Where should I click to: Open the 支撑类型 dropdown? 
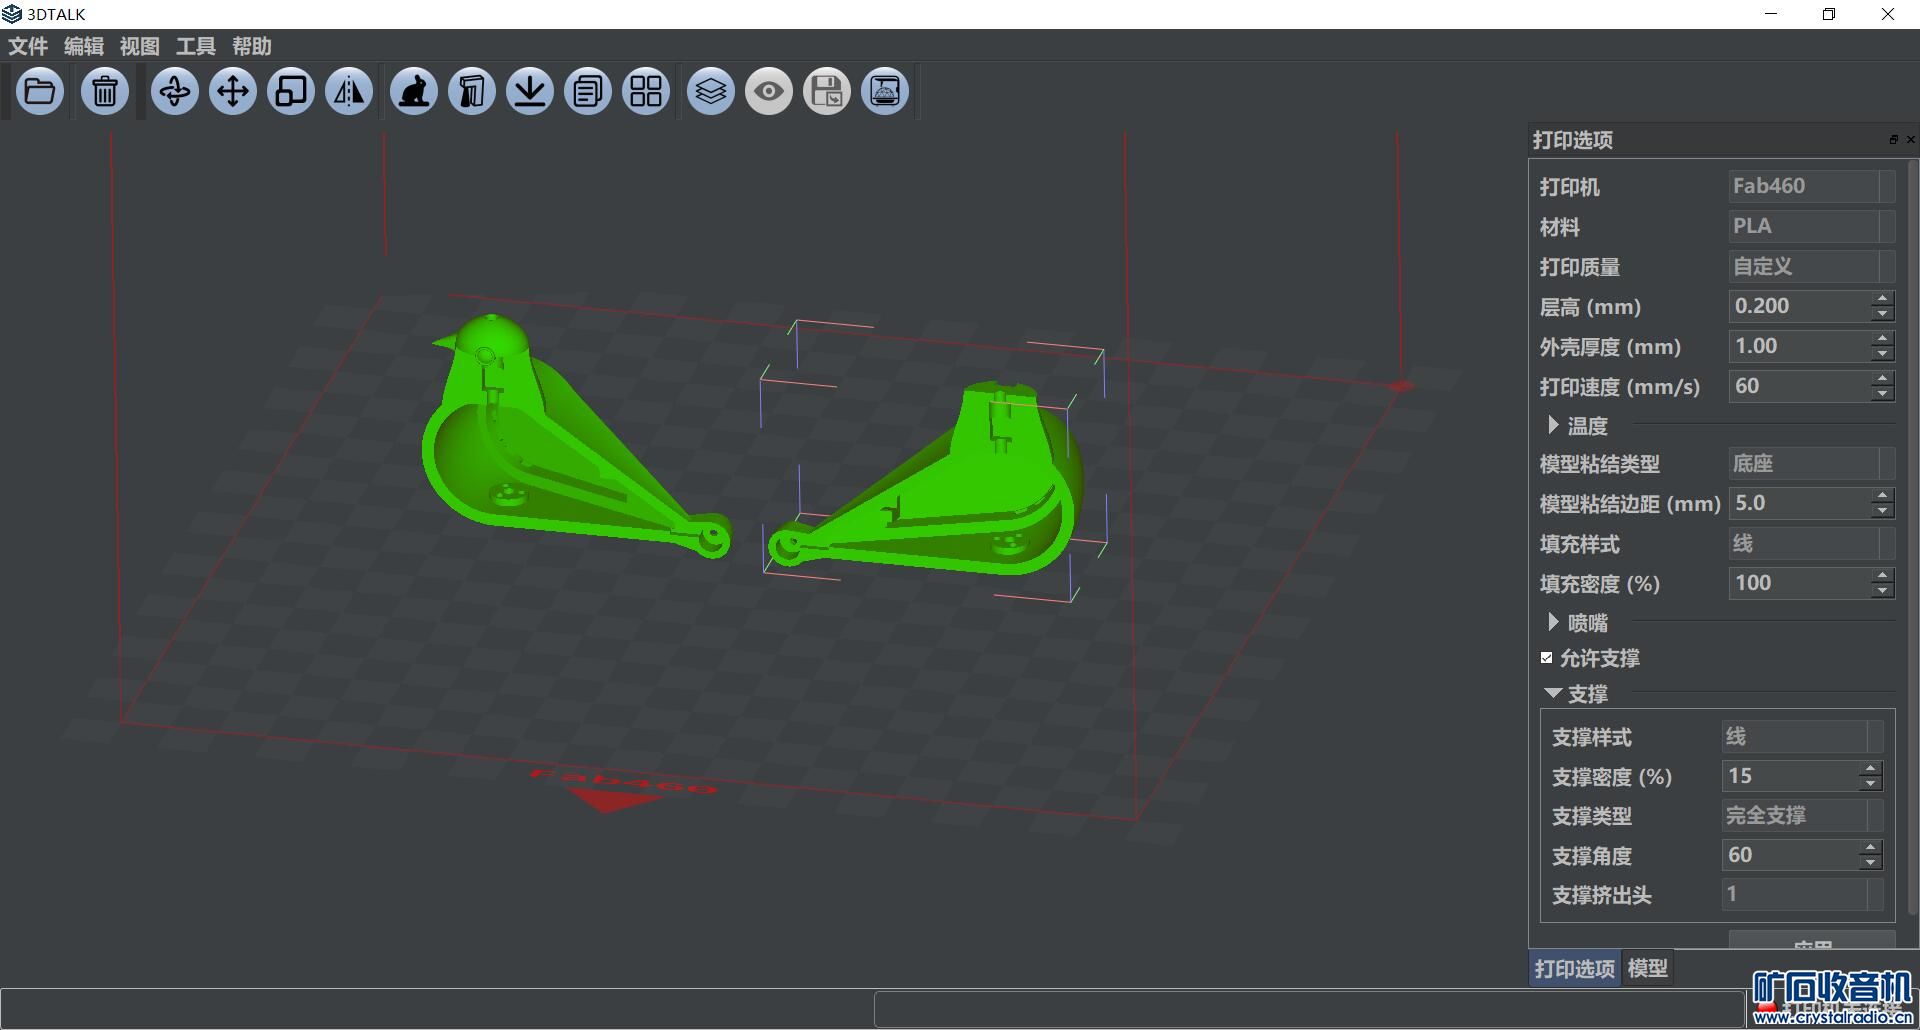tap(1802, 816)
